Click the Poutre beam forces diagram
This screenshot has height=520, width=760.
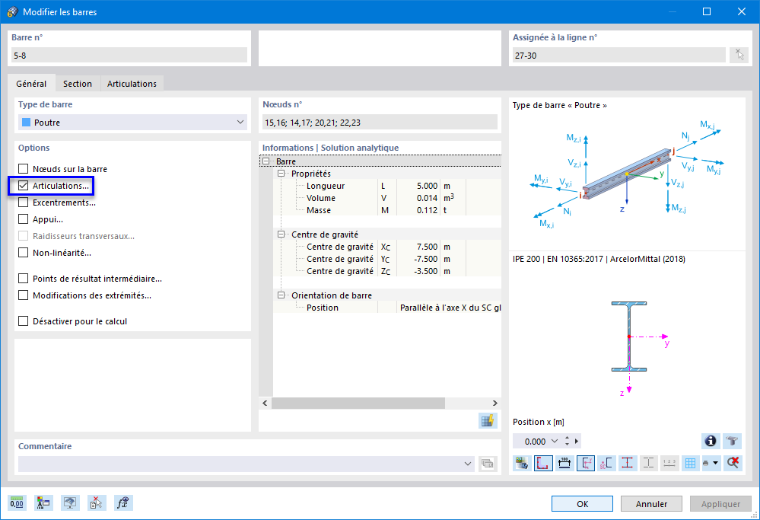(x=628, y=173)
